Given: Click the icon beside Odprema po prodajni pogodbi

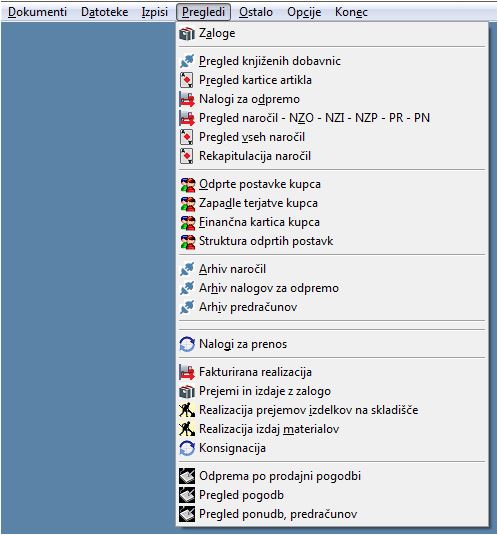Looking at the screenshot, I should pyautogui.click(x=187, y=476).
